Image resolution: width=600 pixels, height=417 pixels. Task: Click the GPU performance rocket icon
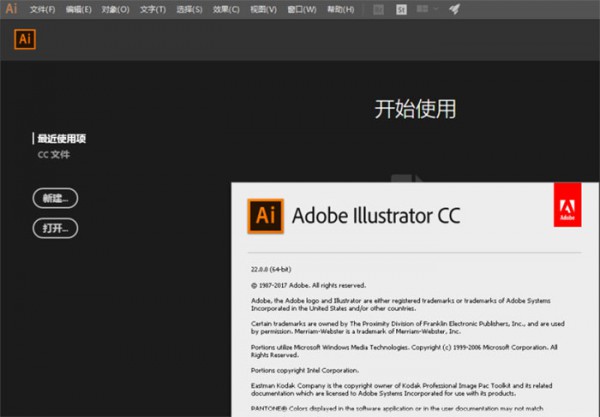454,9
